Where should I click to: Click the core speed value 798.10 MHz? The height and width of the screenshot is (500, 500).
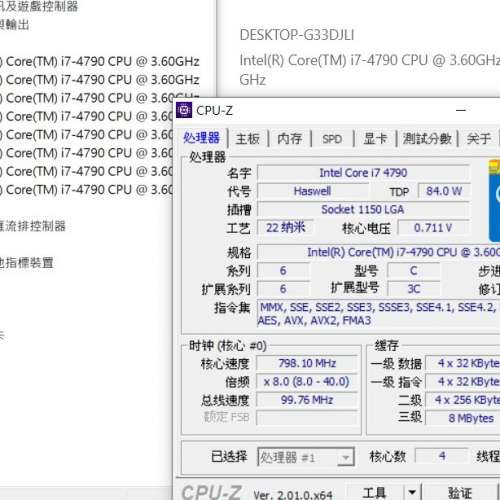(307, 363)
